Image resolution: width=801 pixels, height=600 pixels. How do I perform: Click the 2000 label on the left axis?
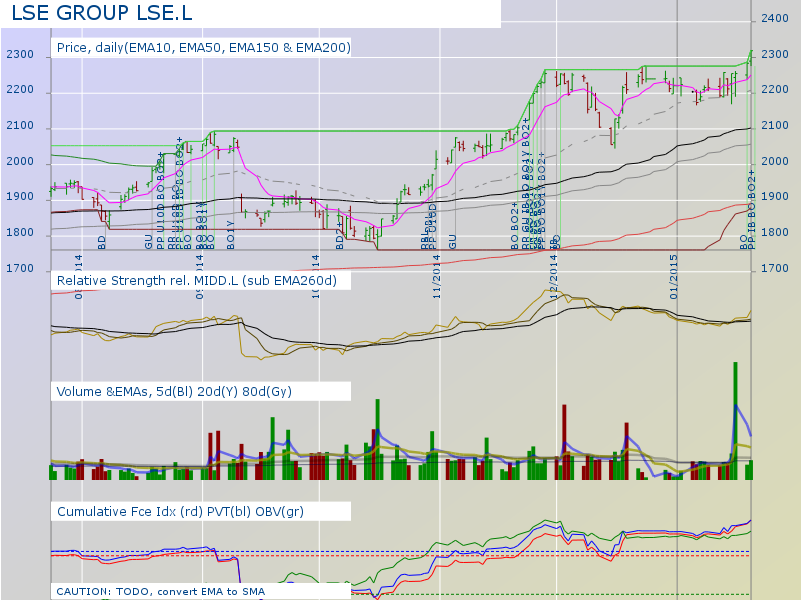pyautogui.click(x=20, y=161)
